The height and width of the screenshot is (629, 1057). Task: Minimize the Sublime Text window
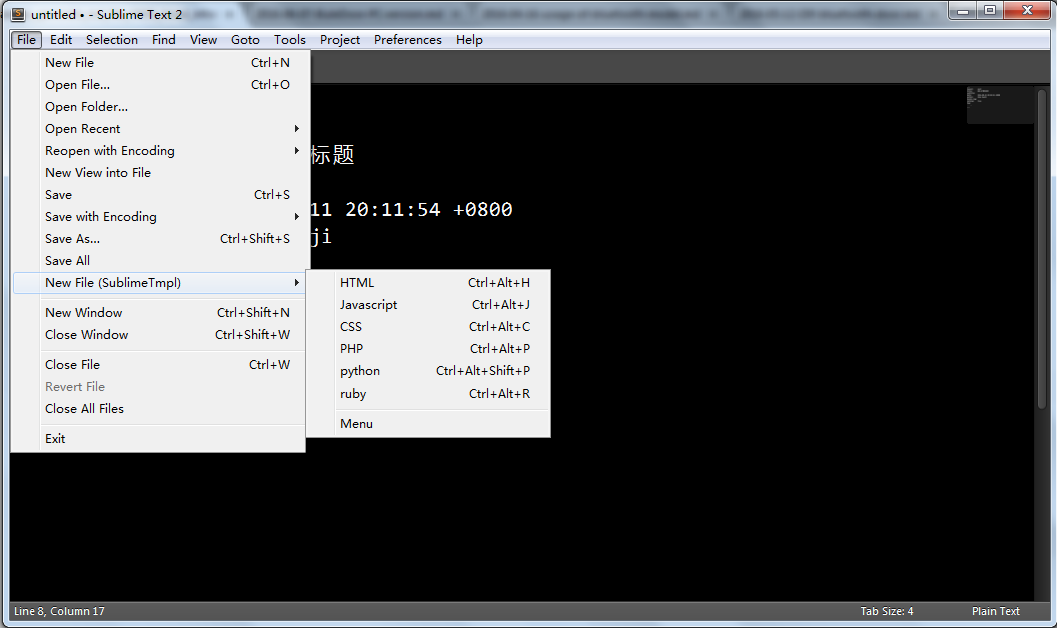(x=963, y=11)
